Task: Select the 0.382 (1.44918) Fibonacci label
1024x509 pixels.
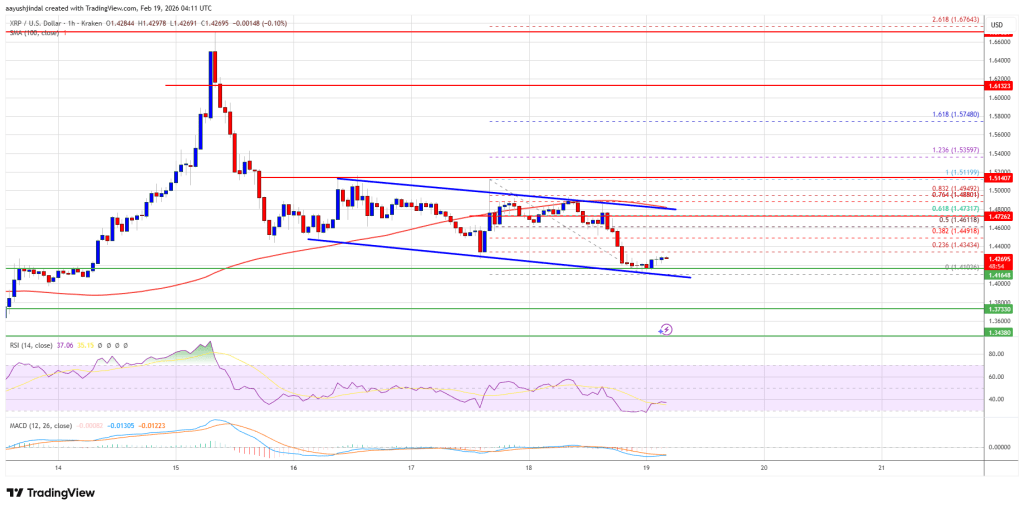Action: pyautogui.click(x=957, y=231)
